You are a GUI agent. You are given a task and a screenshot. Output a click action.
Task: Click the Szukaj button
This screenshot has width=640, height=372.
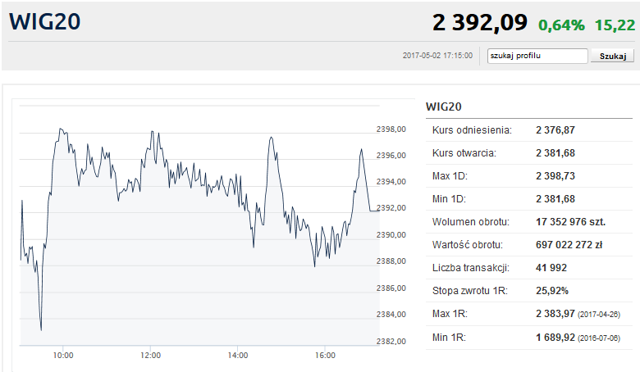pos(613,56)
